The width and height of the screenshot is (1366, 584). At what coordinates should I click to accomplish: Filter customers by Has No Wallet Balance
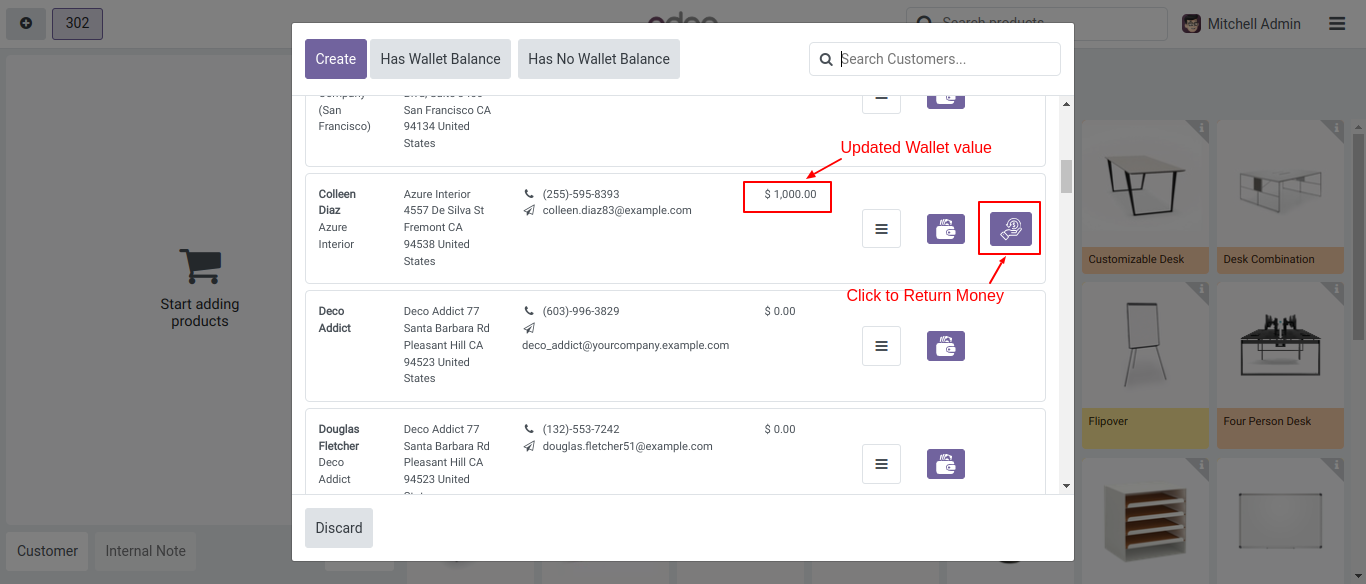[x=599, y=59]
